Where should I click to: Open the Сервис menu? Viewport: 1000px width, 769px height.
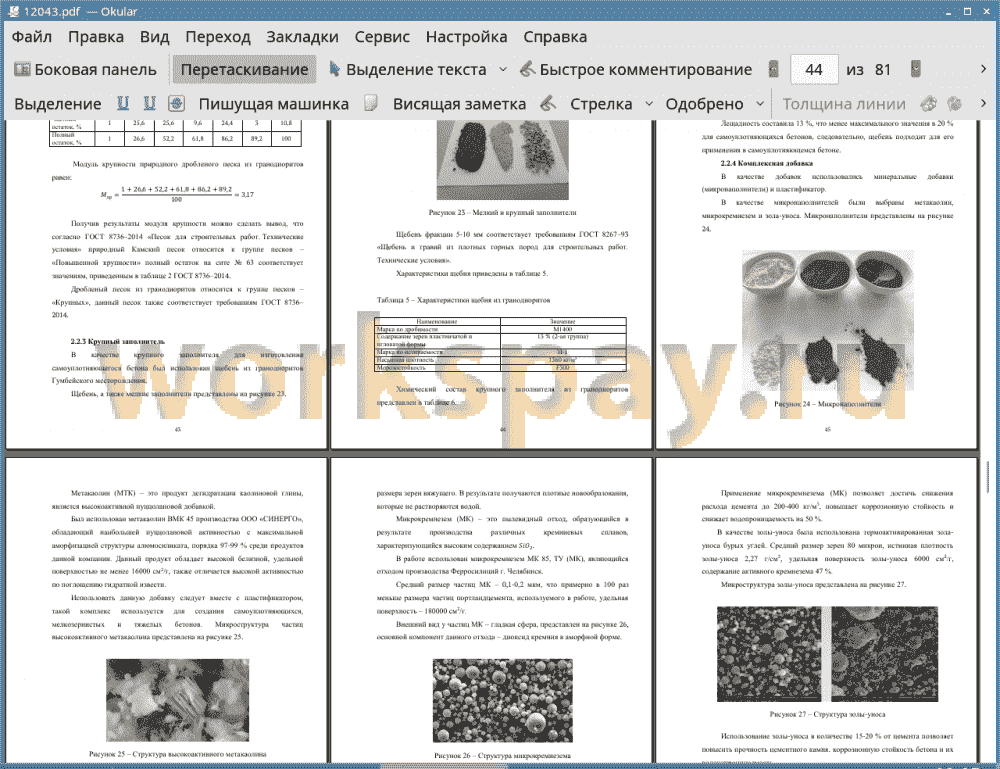coord(382,37)
